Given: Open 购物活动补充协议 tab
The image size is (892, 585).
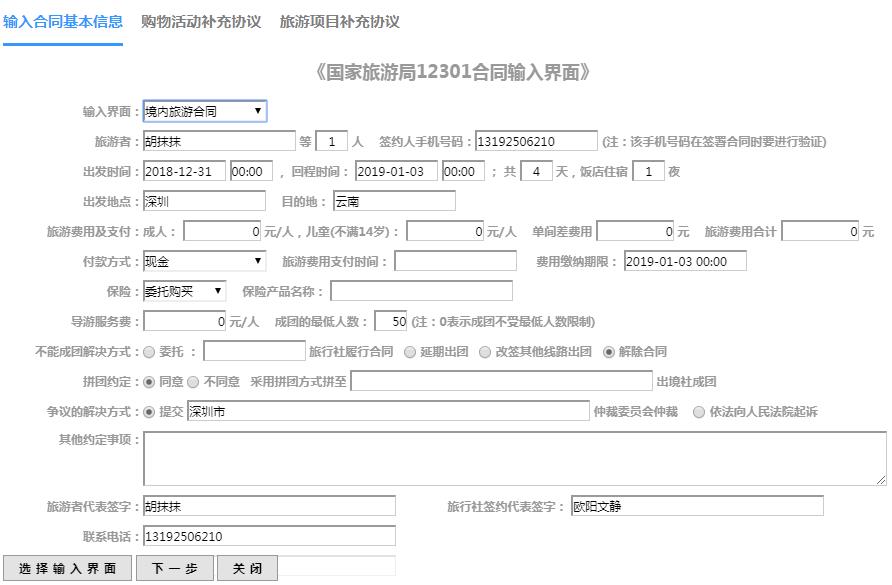Looking at the screenshot, I should [x=201, y=22].
